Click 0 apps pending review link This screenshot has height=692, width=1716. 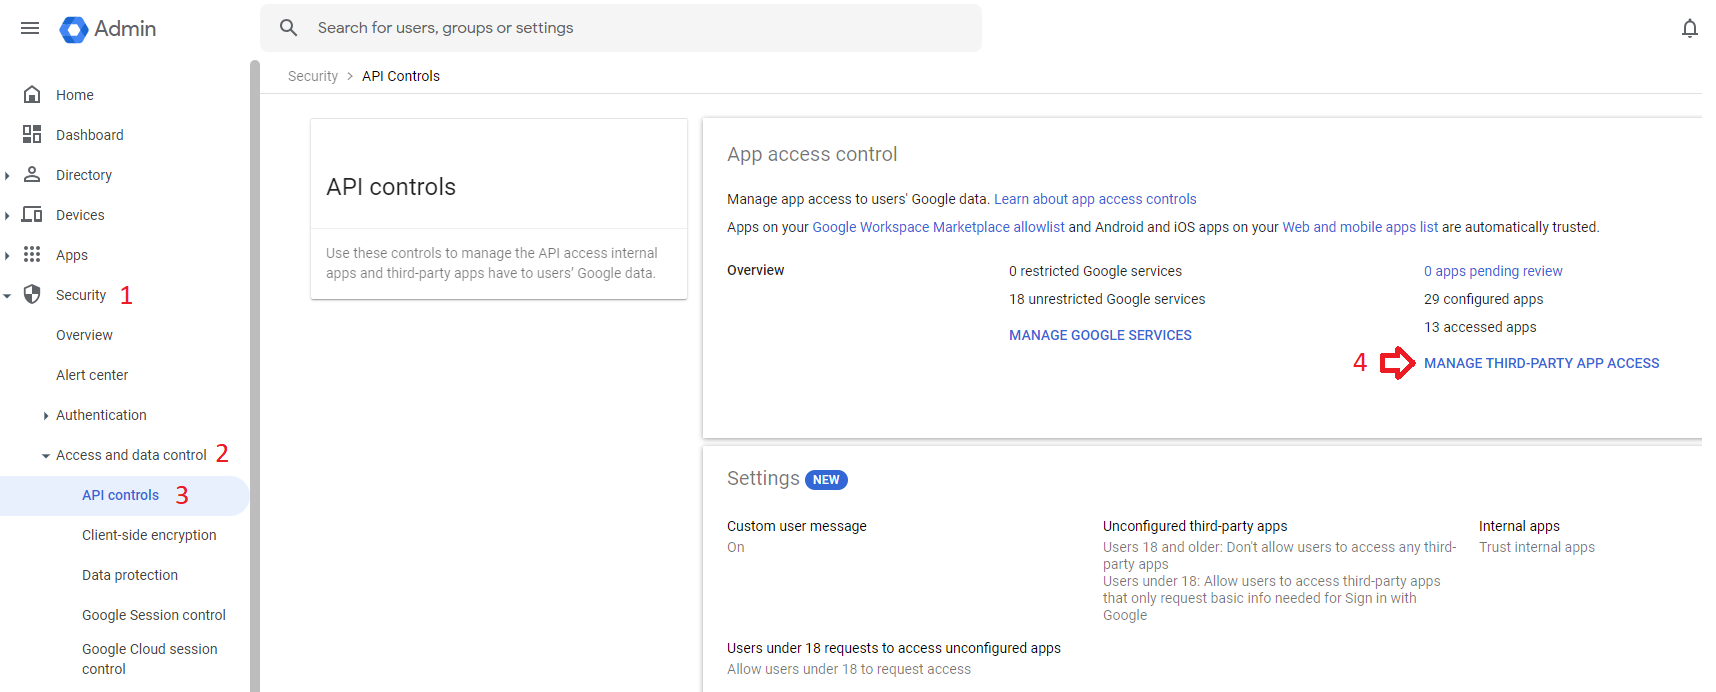(x=1493, y=271)
